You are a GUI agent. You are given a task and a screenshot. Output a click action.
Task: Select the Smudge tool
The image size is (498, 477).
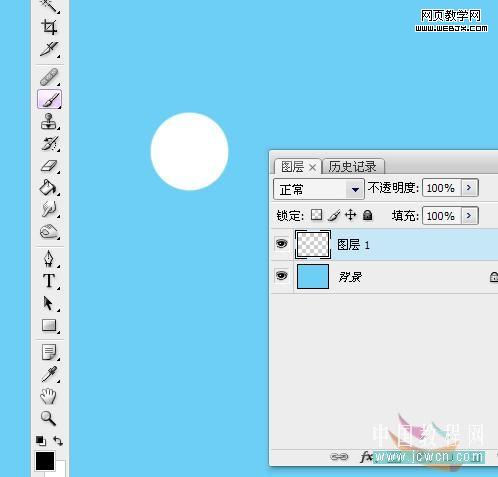(x=49, y=209)
